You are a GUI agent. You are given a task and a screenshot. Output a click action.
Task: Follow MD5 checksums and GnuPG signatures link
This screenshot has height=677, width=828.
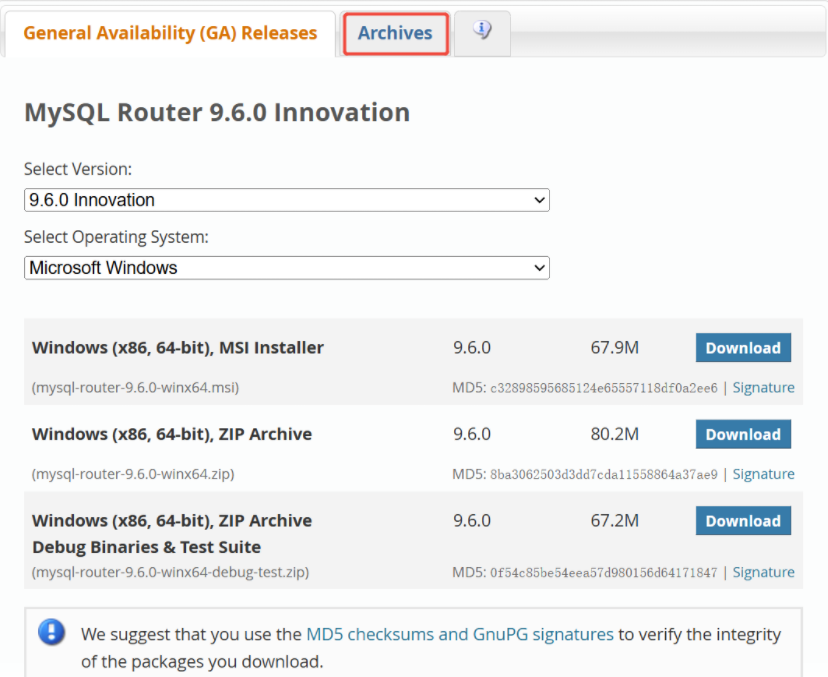point(459,634)
